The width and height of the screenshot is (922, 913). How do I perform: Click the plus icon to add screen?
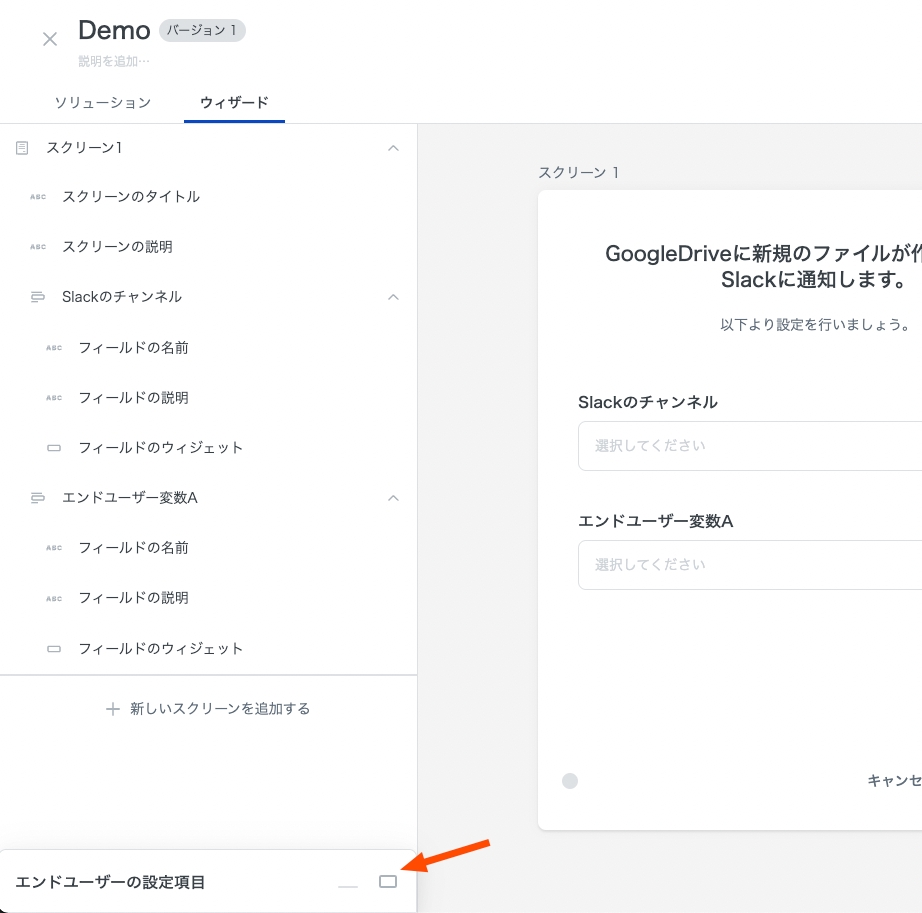tap(113, 709)
